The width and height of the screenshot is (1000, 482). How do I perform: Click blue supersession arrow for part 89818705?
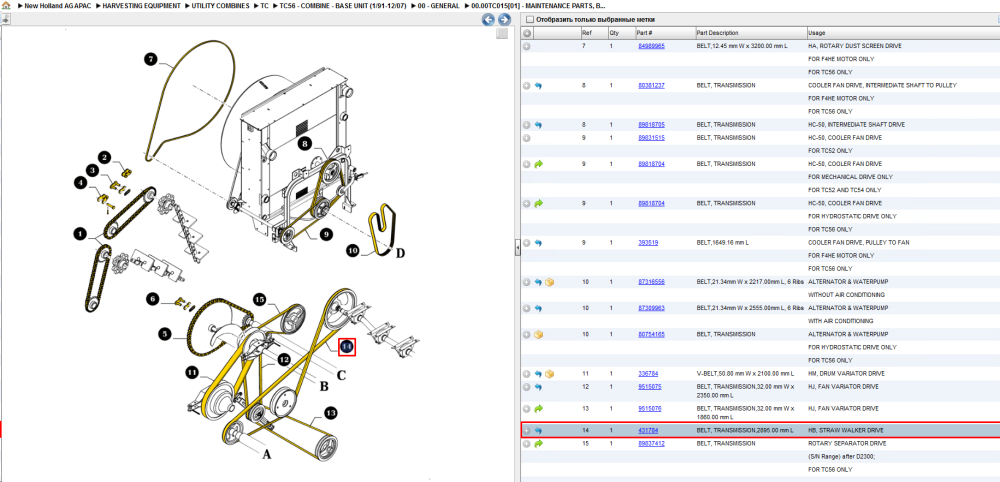point(538,125)
